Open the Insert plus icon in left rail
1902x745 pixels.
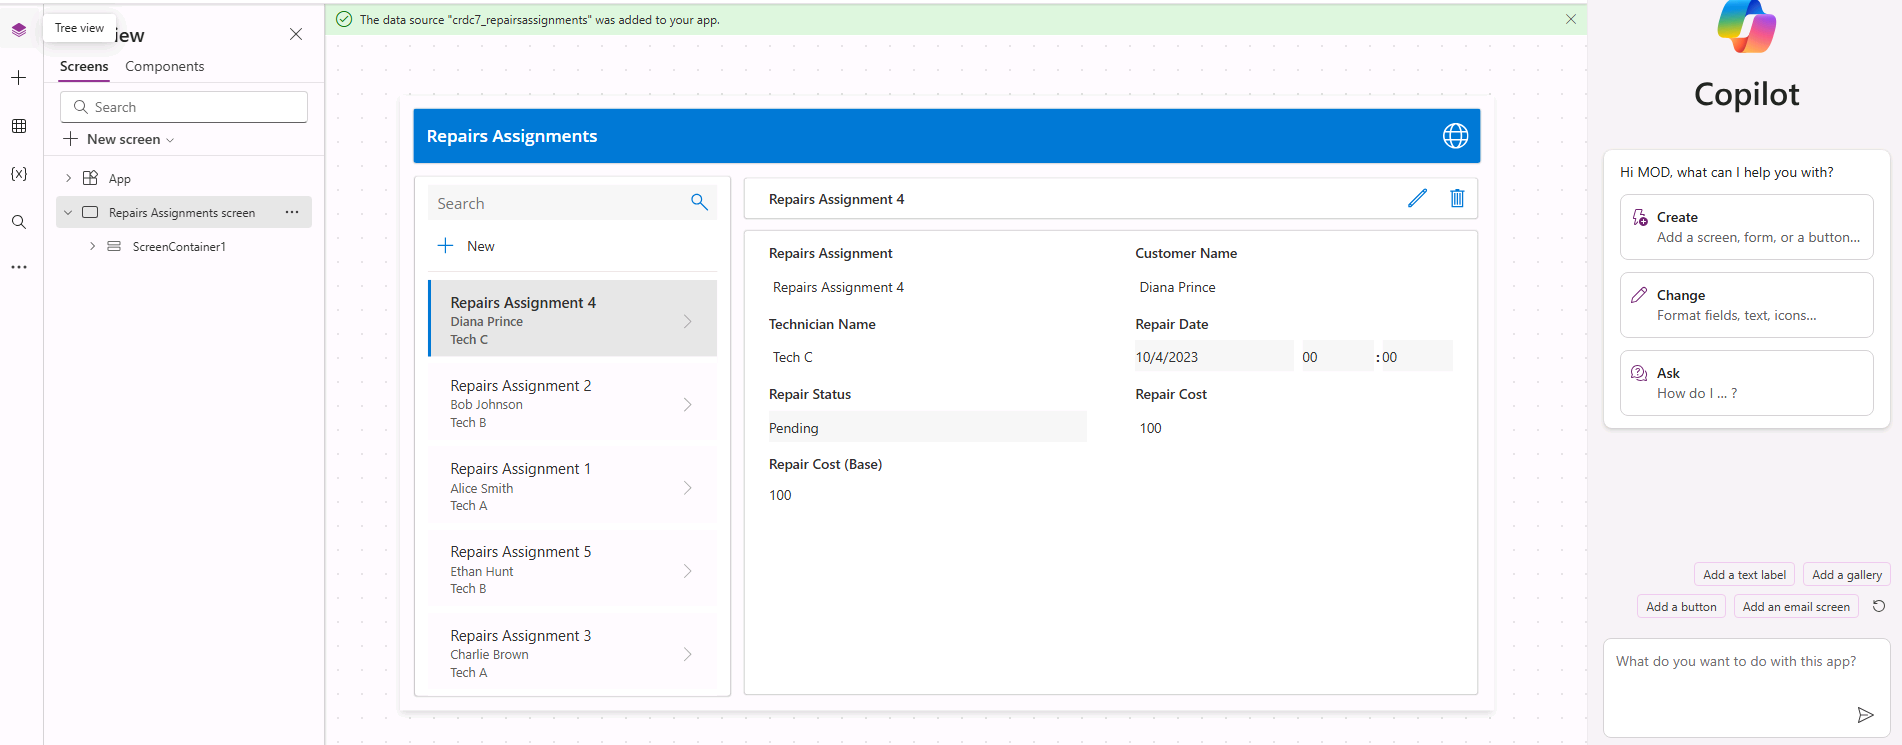pyautogui.click(x=19, y=78)
